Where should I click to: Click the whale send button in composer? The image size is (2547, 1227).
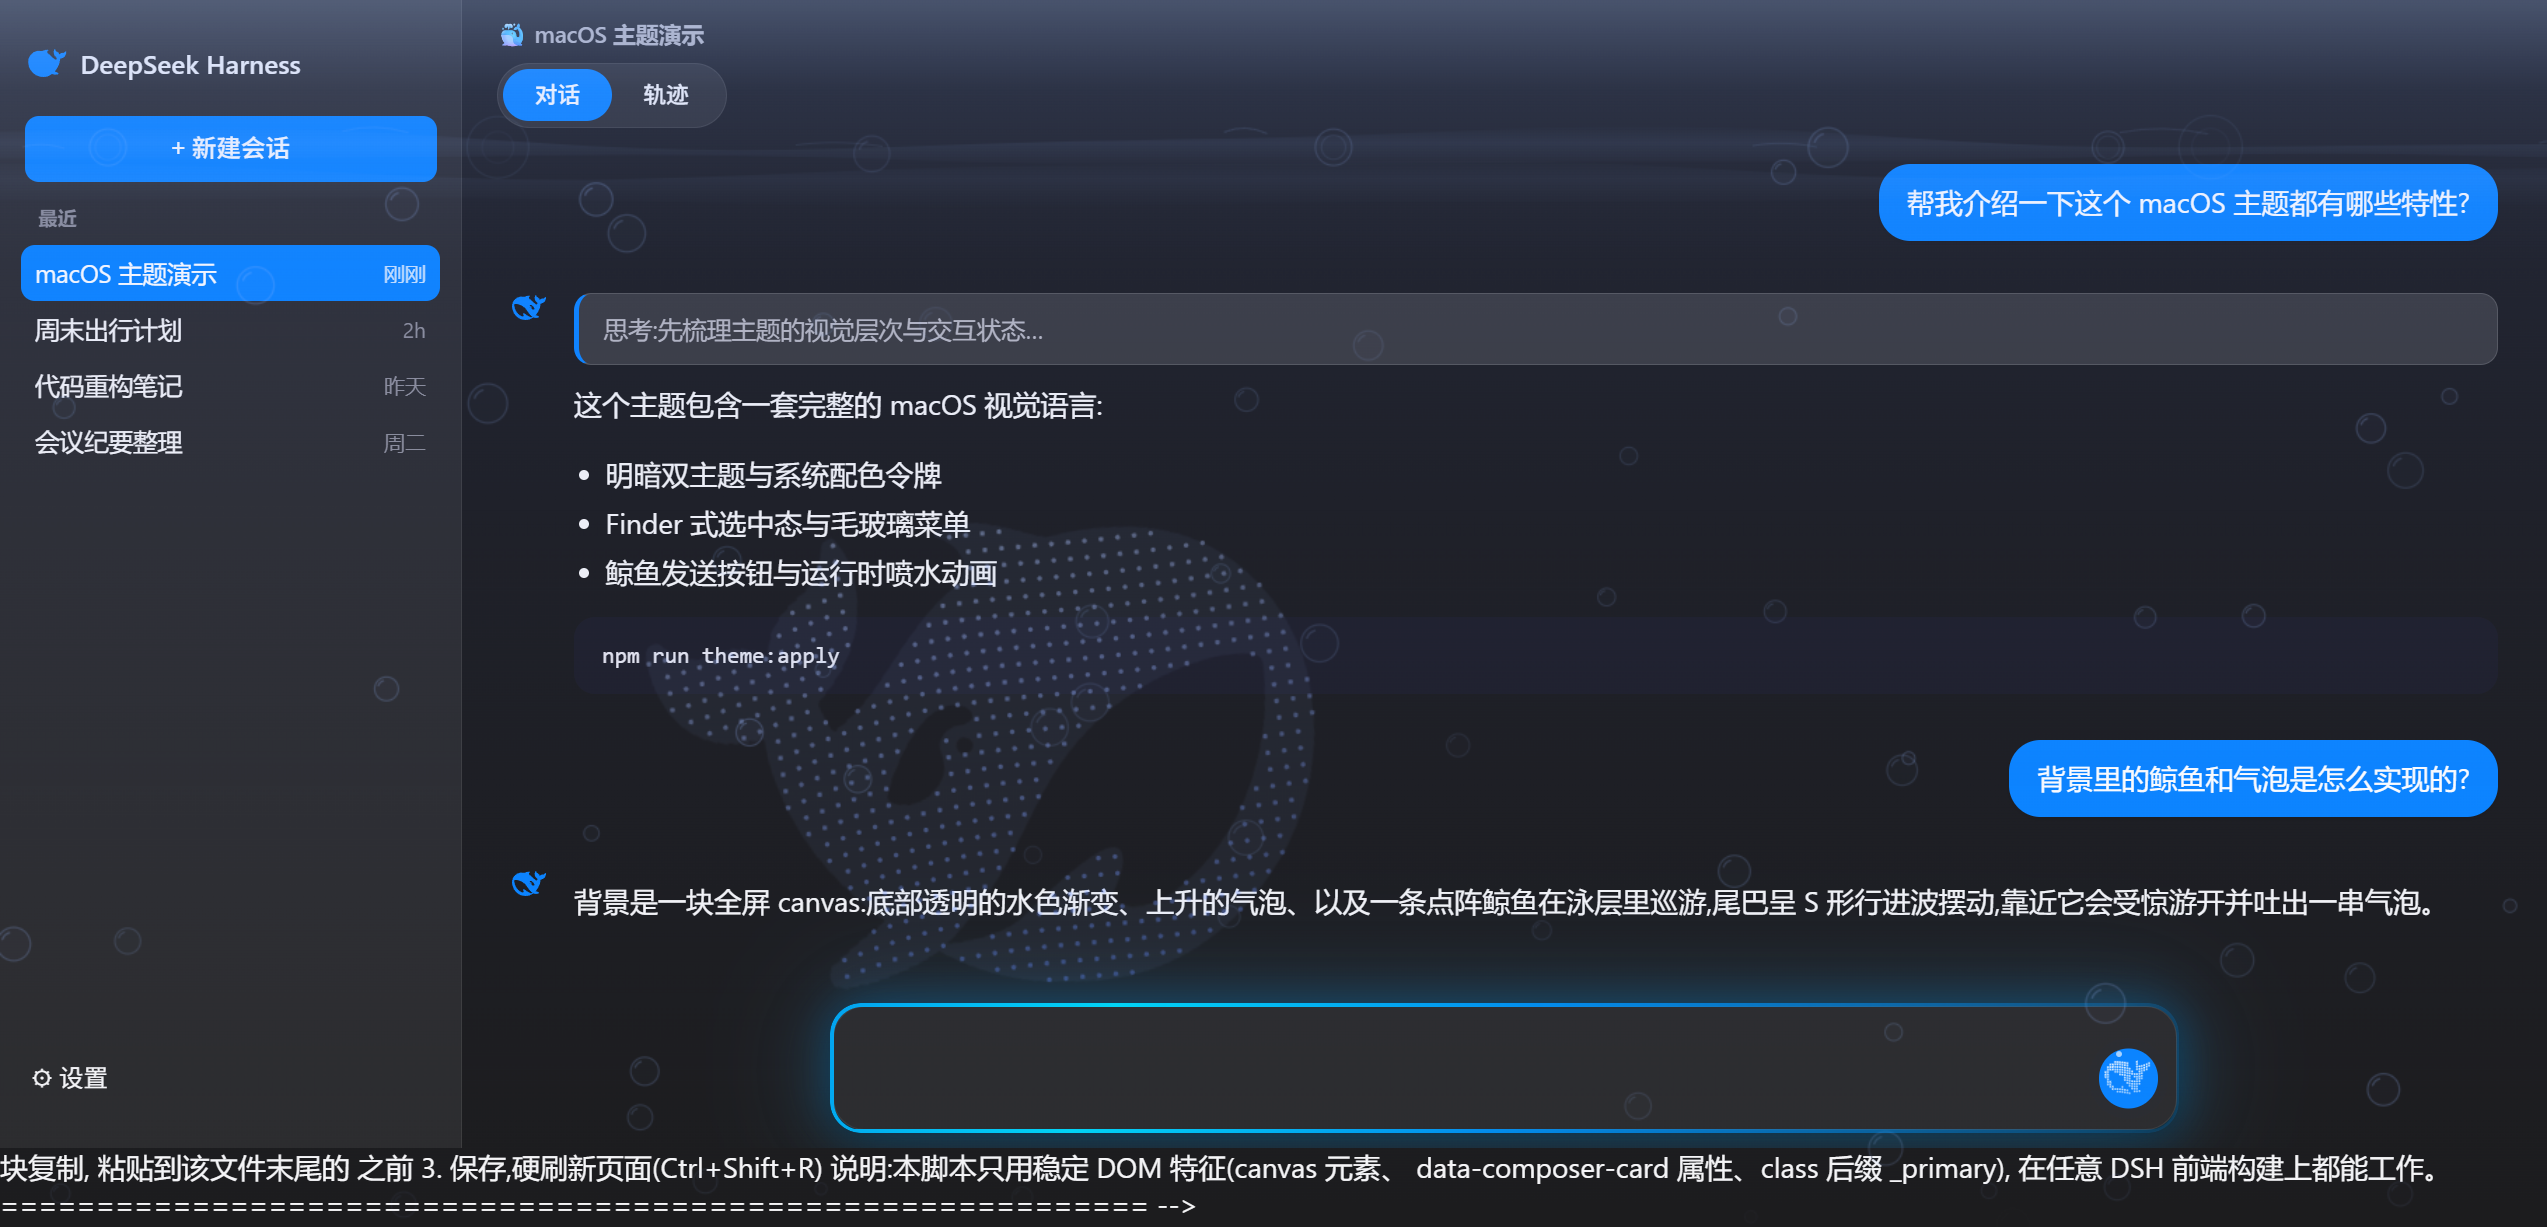click(x=2127, y=1077)
